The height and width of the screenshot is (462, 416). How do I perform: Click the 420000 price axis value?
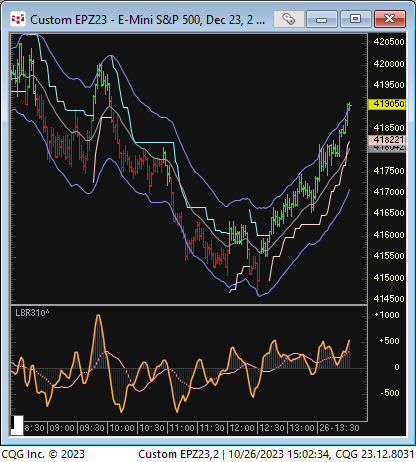pyautogui.click(x=389, y=64)
